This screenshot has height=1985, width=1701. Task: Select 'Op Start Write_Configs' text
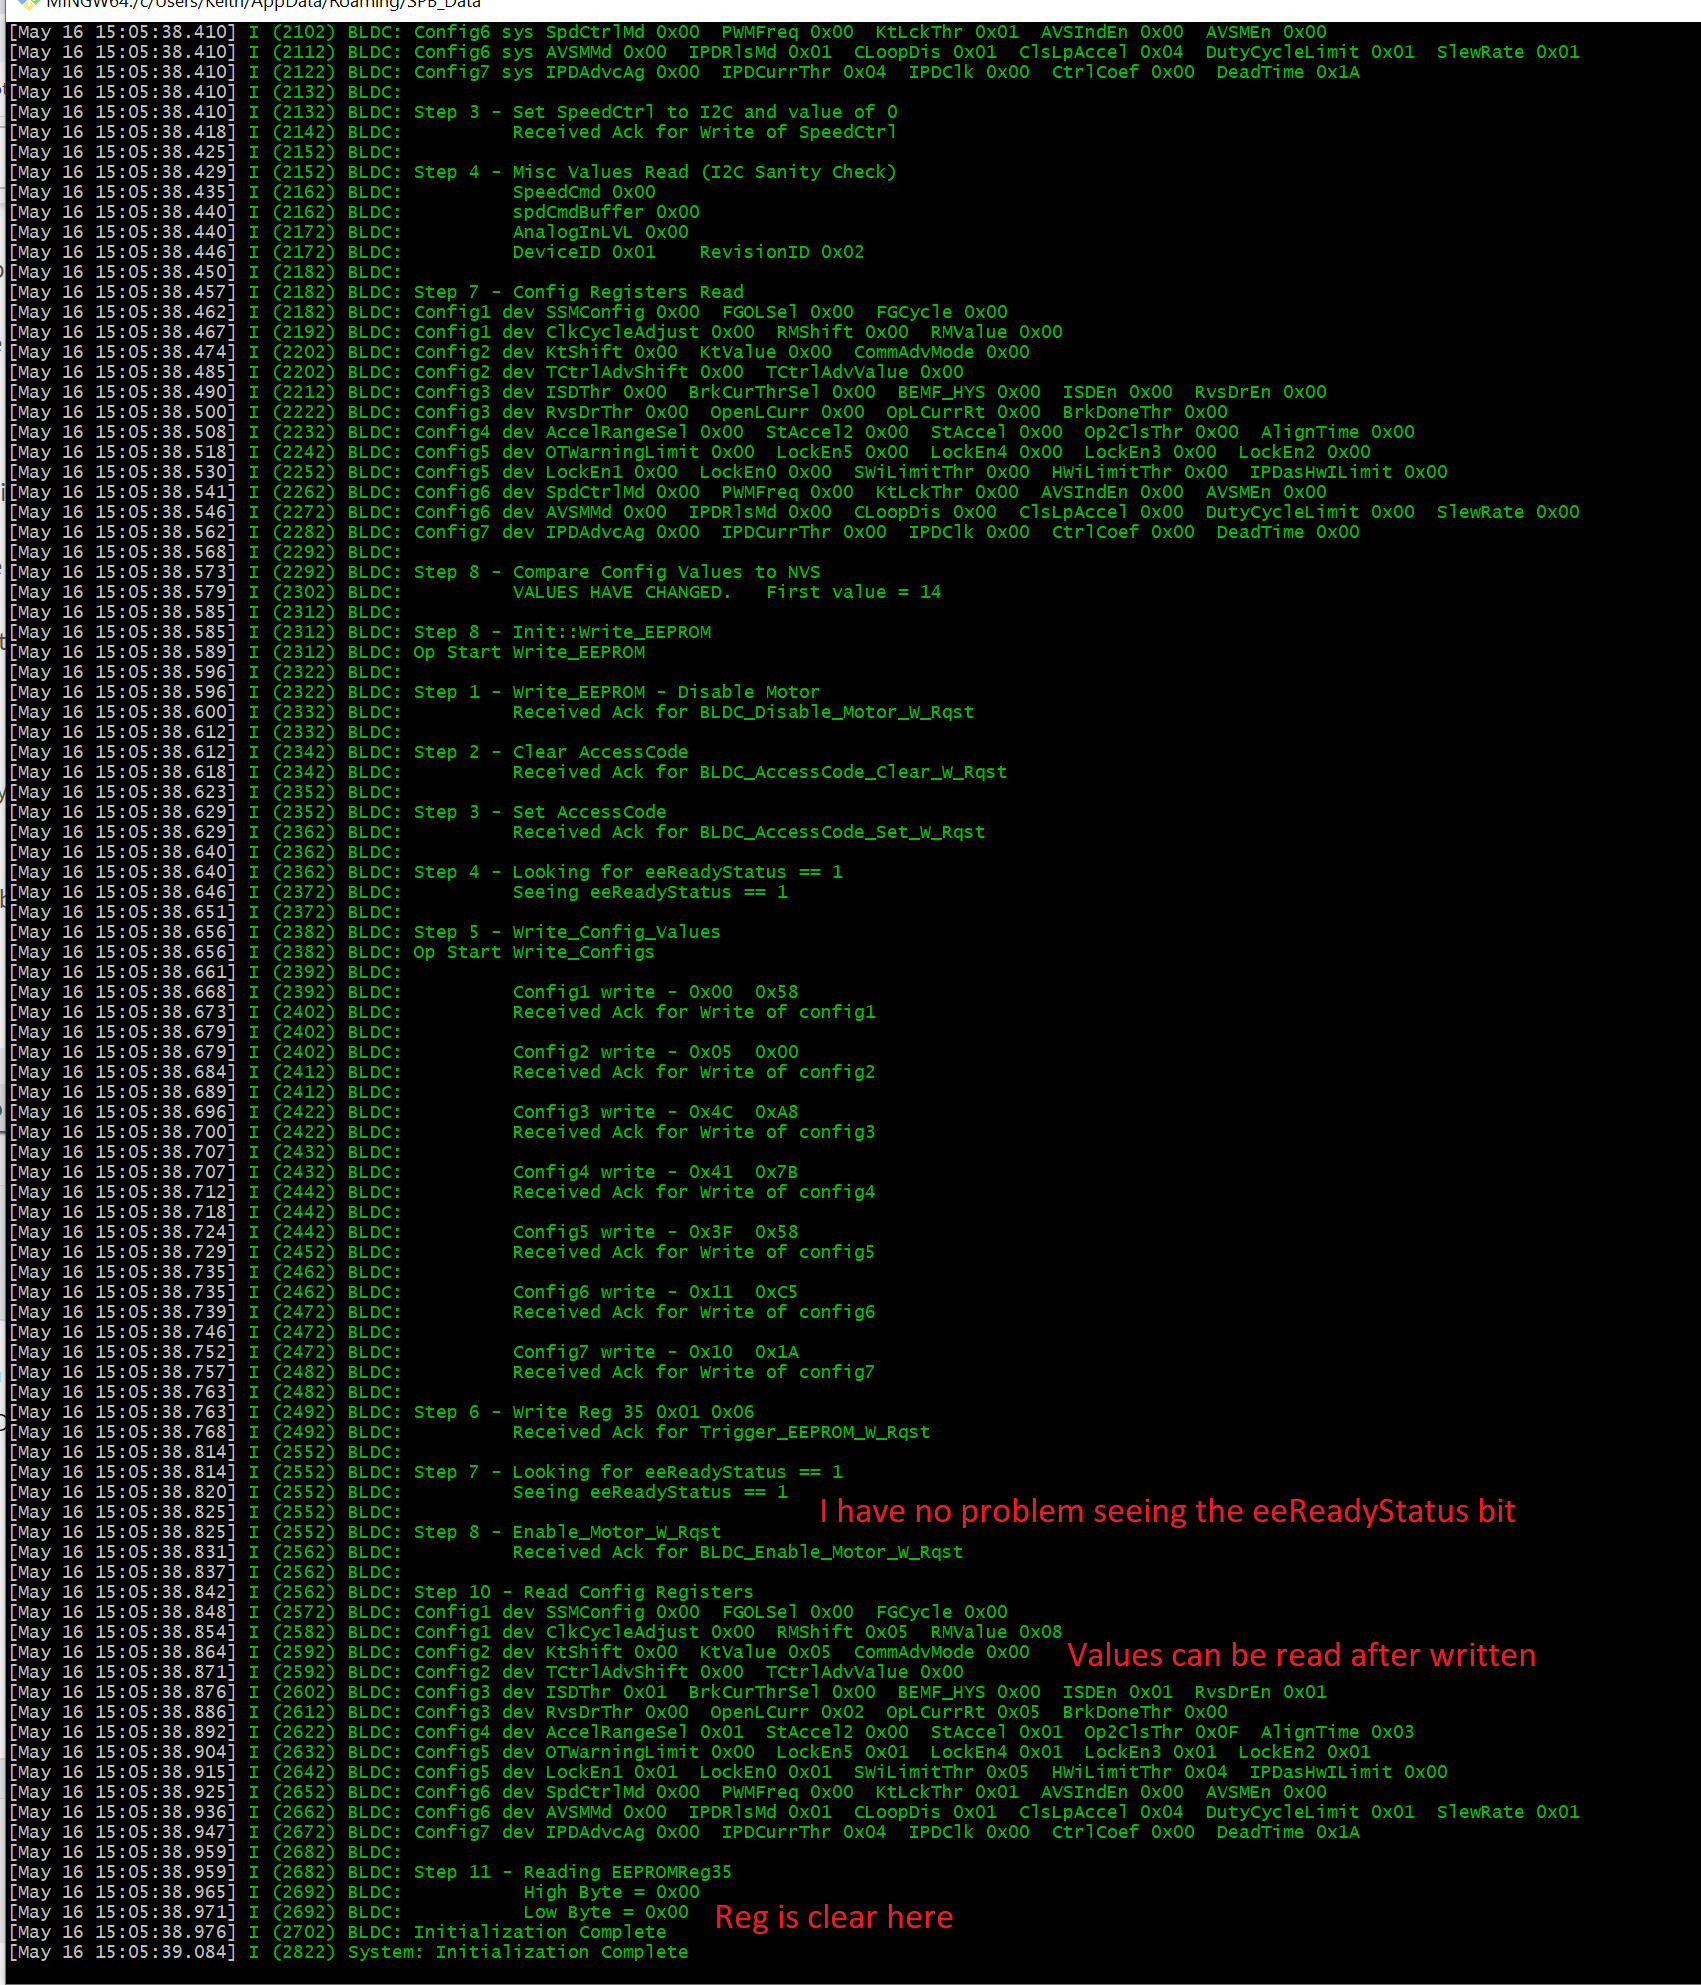point(534,952)
